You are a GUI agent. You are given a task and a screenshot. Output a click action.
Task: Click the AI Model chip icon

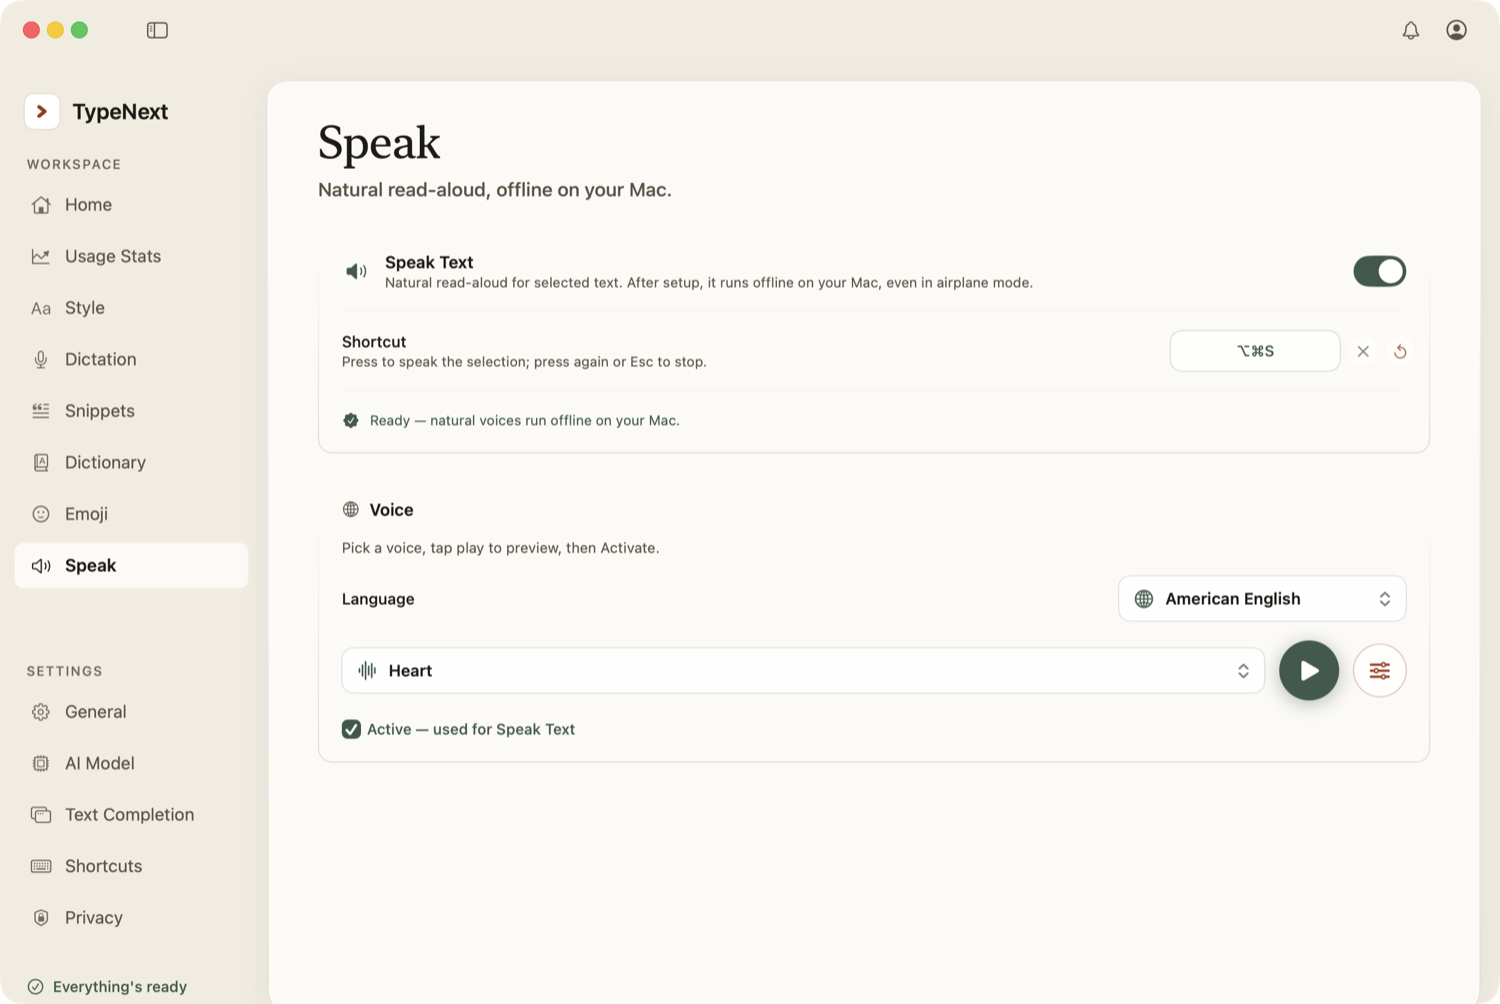point(41,764)
